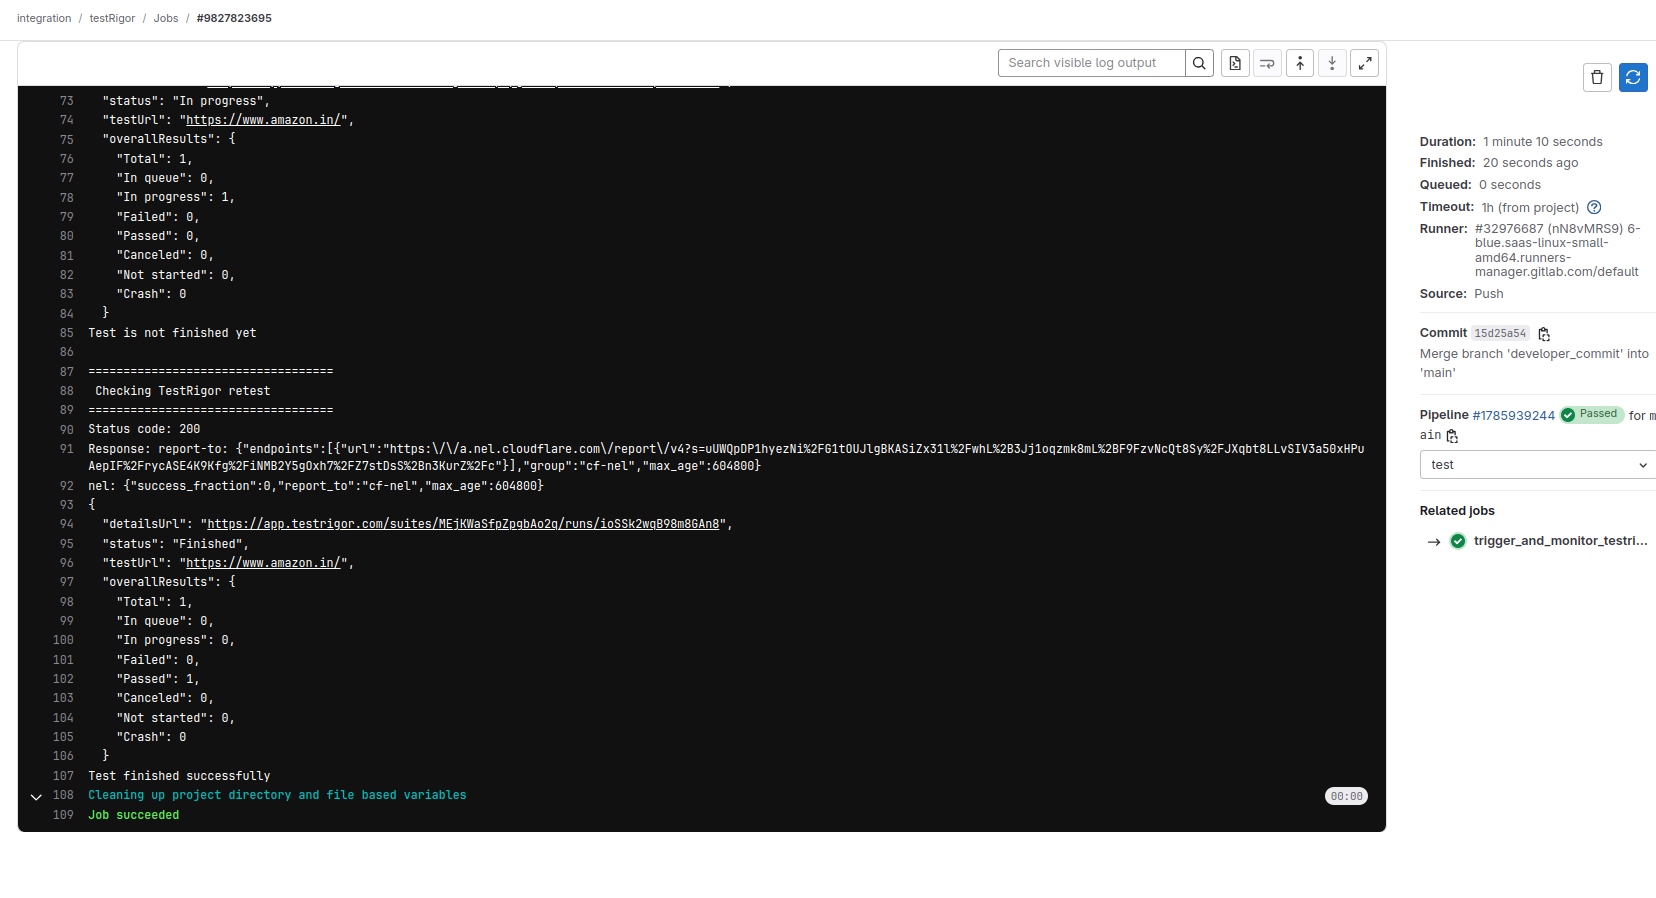Open the test stage dropdown
The height and width of the screenshot is (898, 1656).
(x=1537, y=465)
